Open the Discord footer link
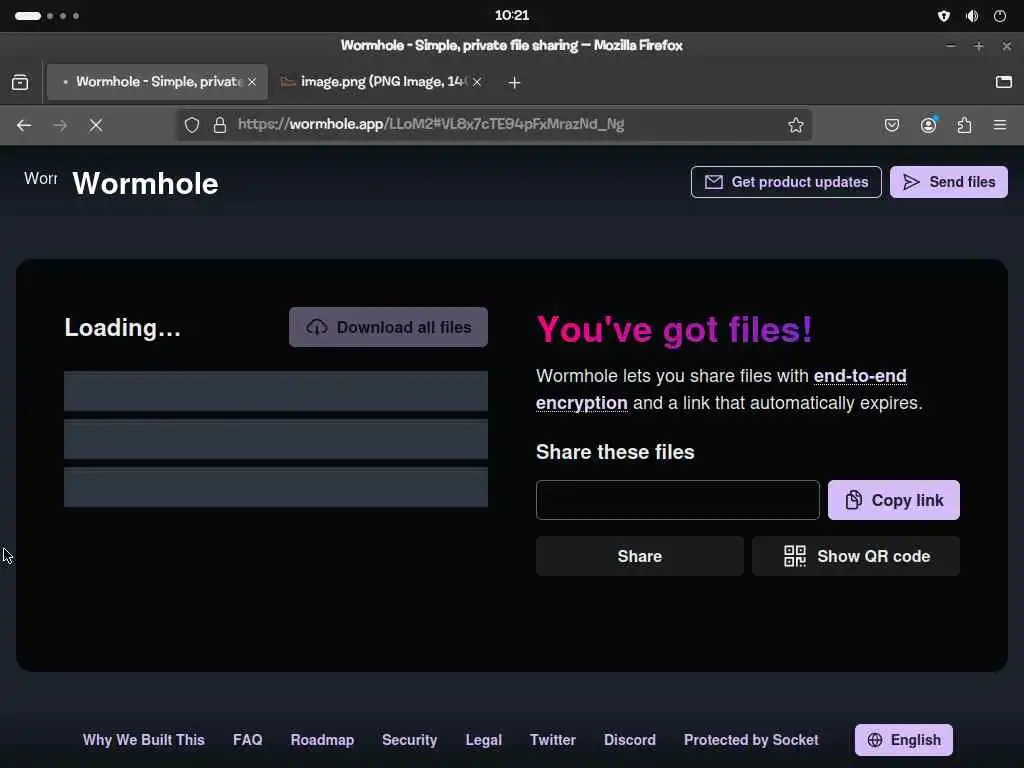This screenshot has width=1024, height=768. tap(630, 740)
